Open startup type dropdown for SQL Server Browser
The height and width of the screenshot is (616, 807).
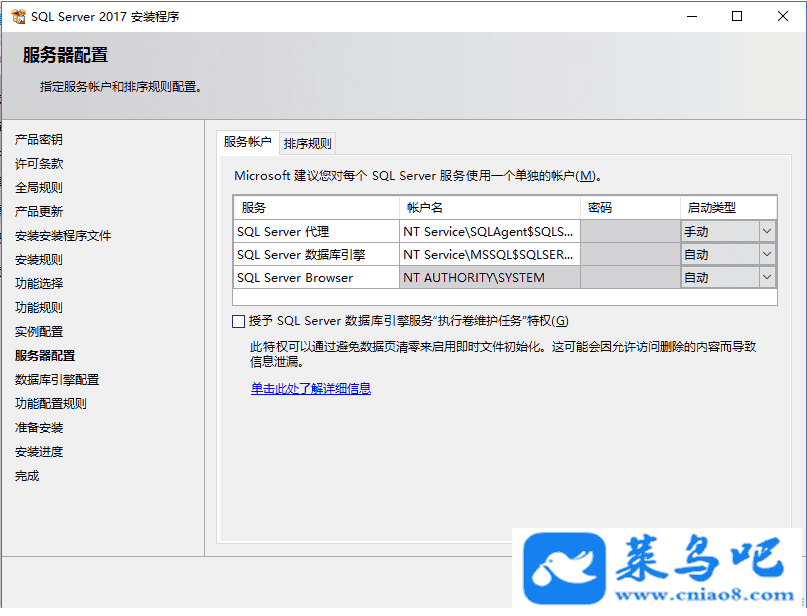point(767,277)
